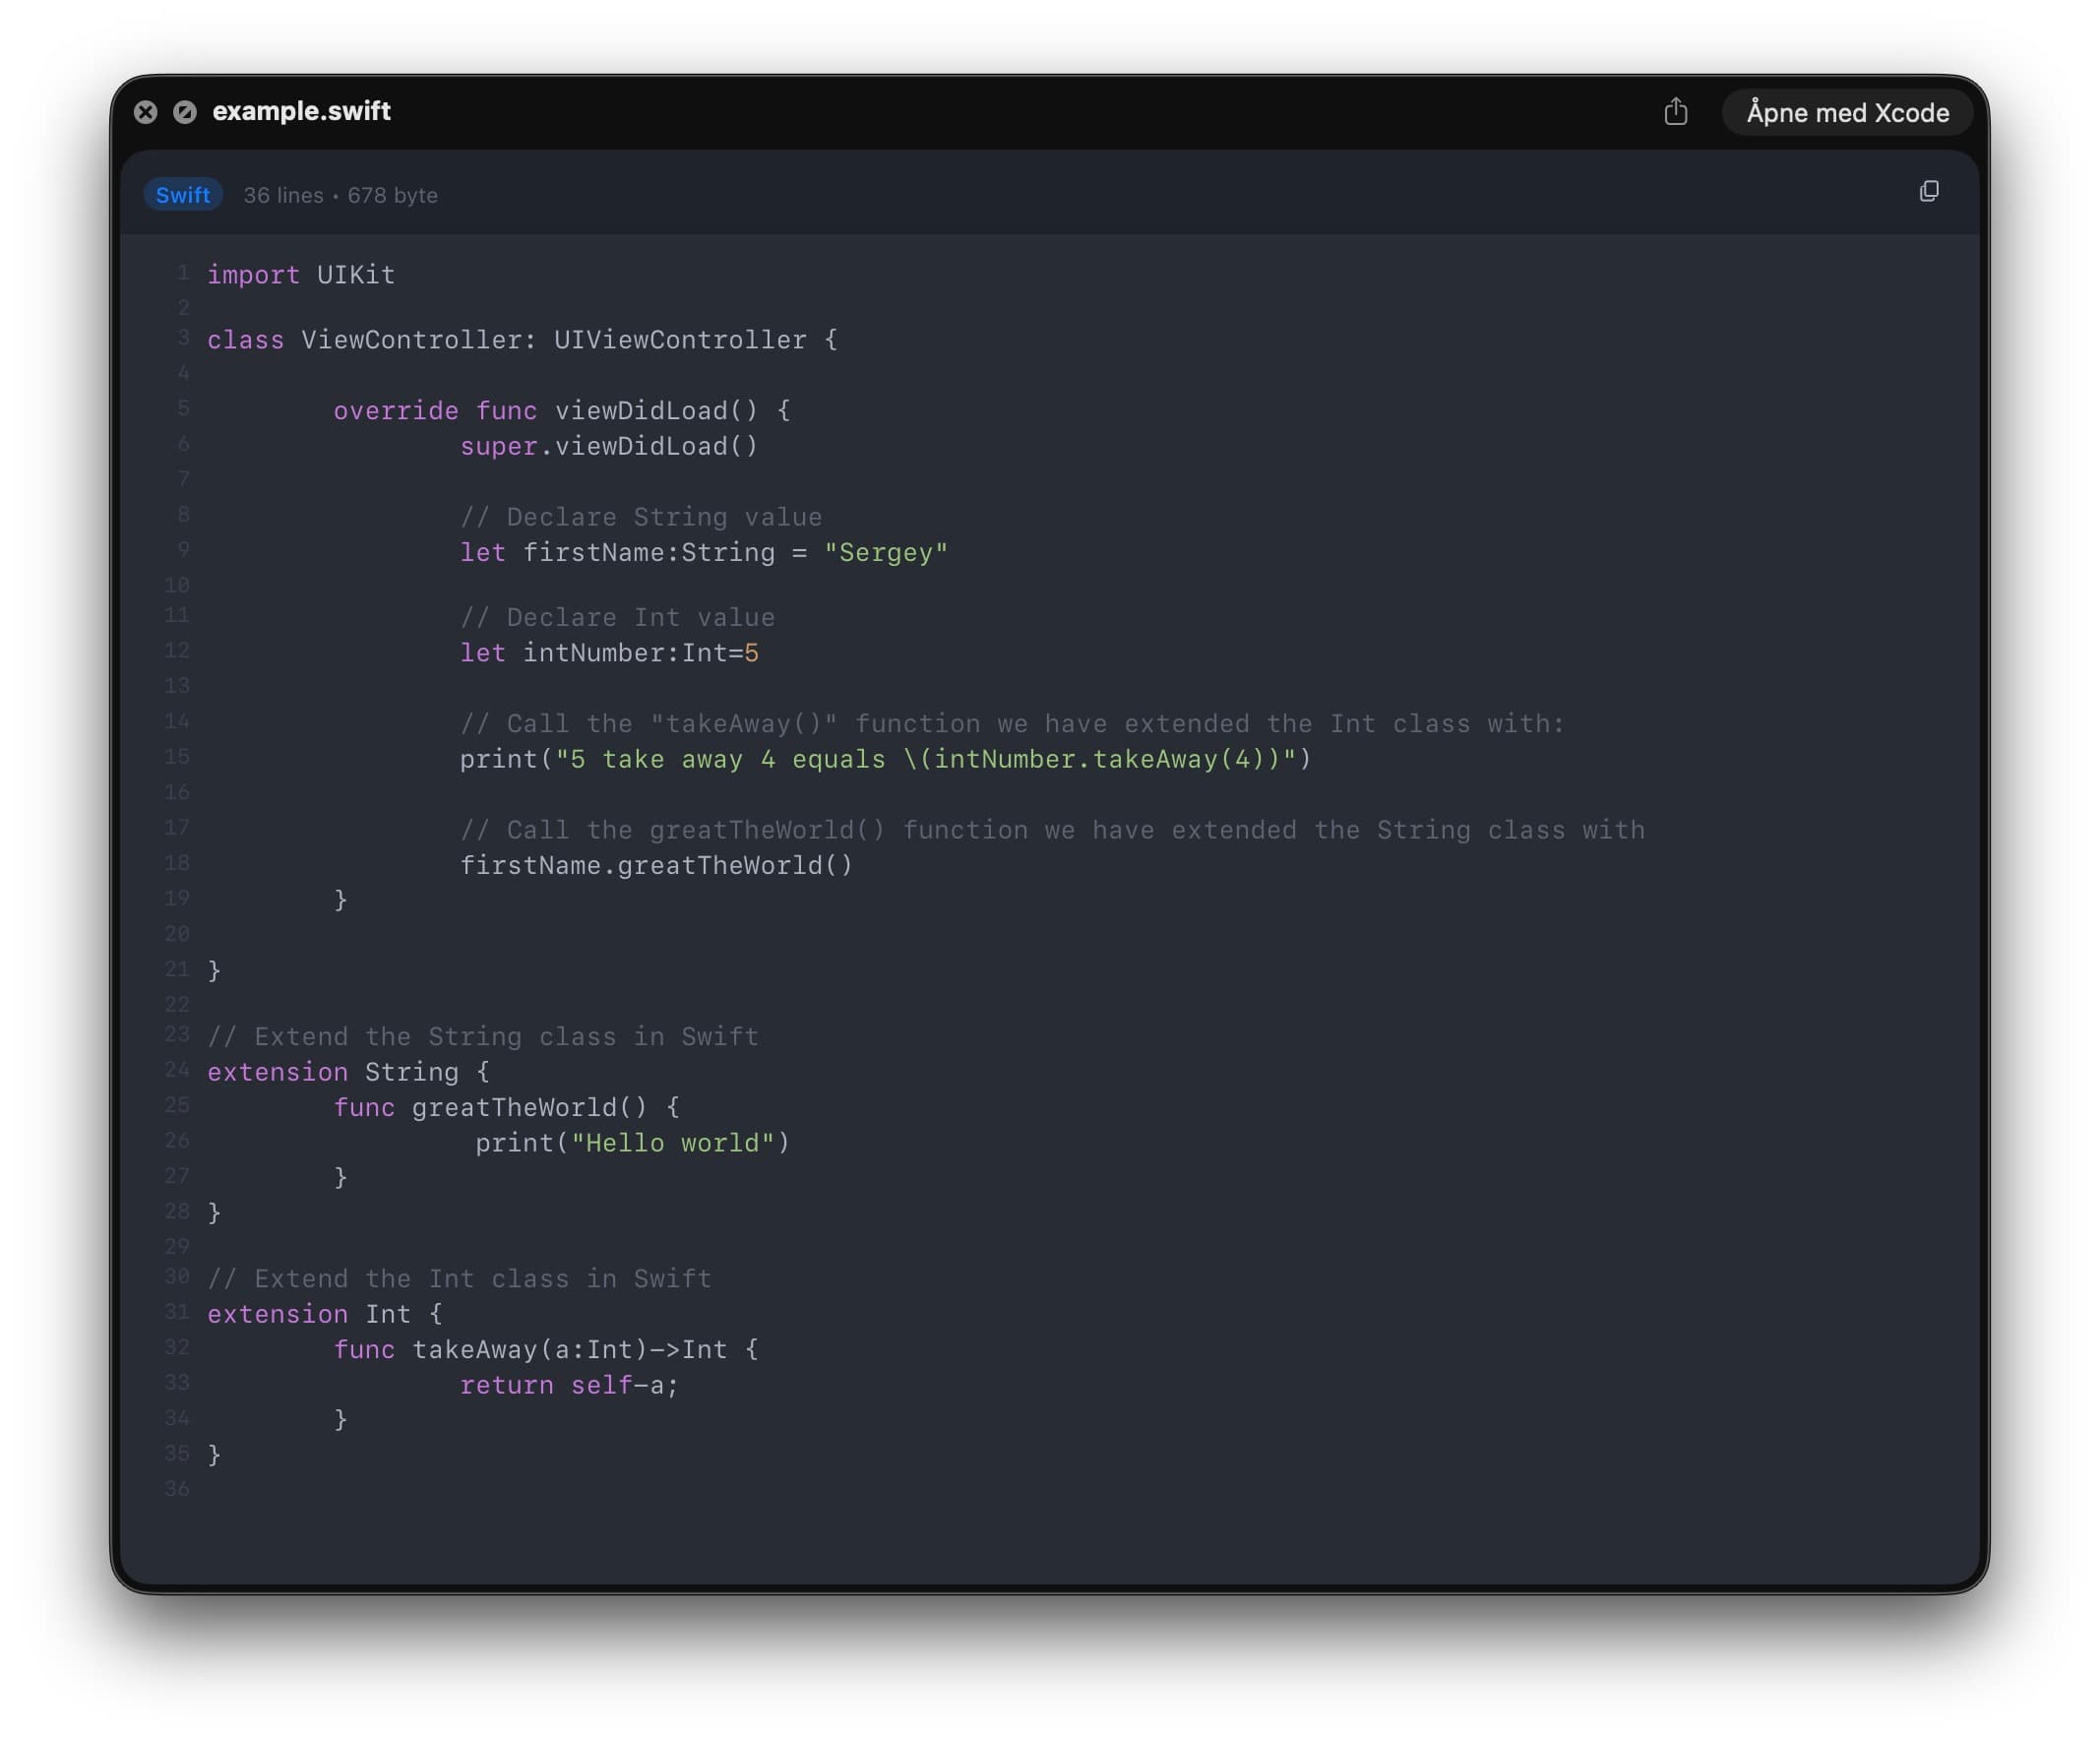Click the '36 lines · 678 byte' label
The height and width of the screenshot is (1740, 2100).
[x=341, y=195]
